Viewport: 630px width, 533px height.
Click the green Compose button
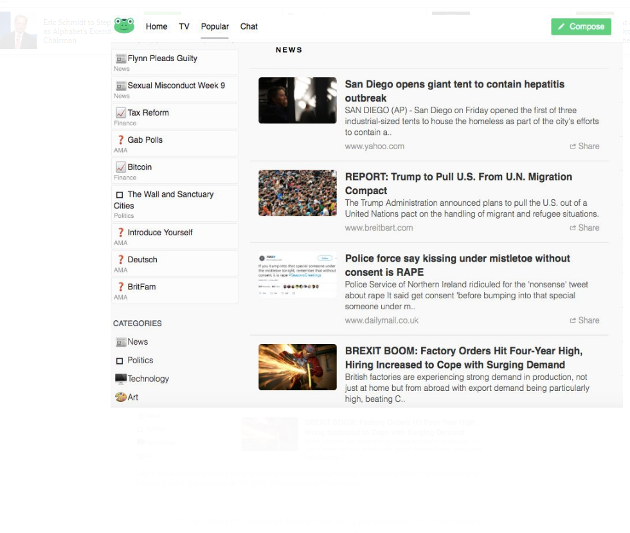point(581,27)
